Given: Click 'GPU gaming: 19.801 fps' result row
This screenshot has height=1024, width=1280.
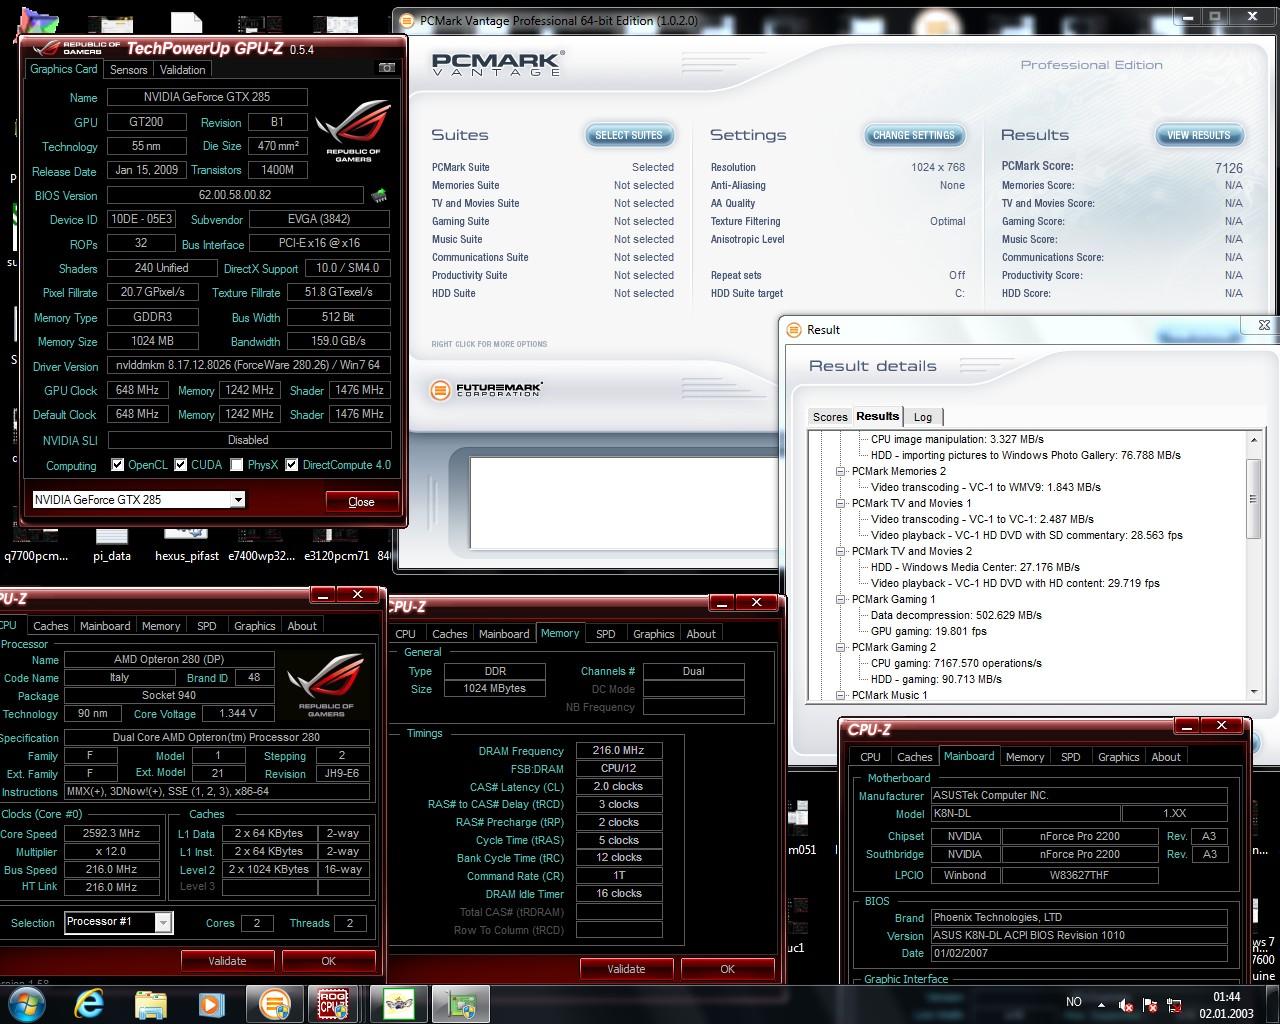Looking at the screenshot, I should pos(929,631).
